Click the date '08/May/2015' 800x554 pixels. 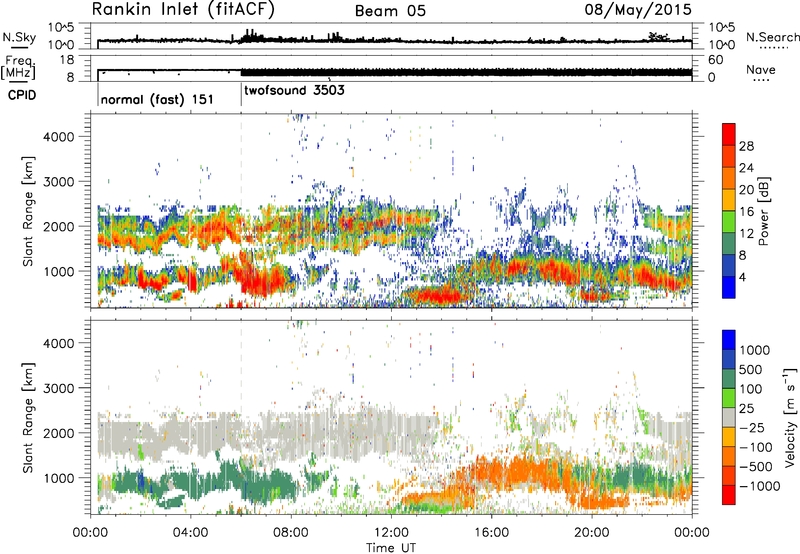point(638,10)
